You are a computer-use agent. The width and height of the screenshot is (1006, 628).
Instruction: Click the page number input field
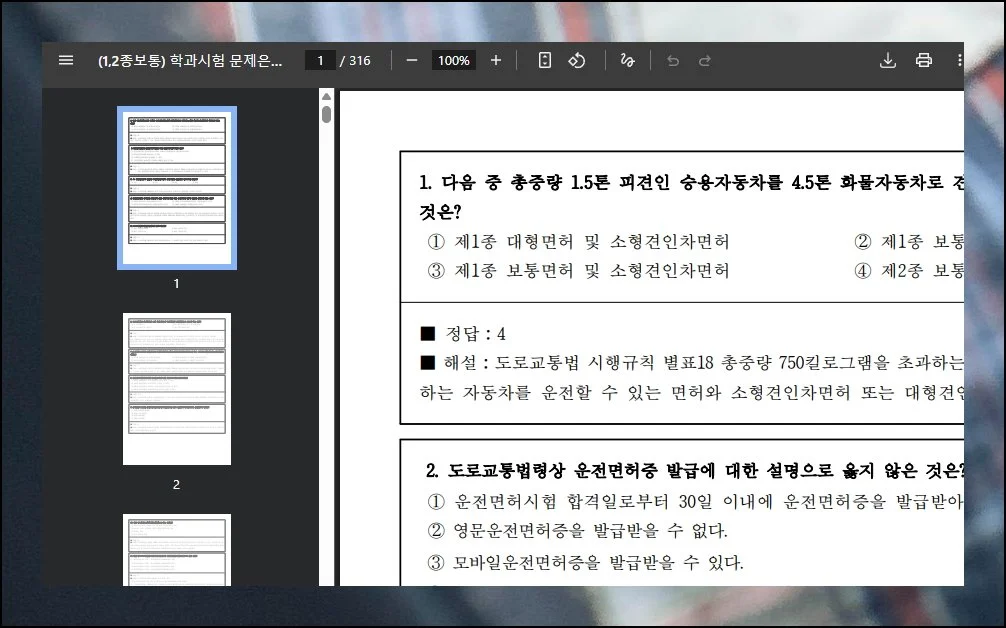point(320,60)
